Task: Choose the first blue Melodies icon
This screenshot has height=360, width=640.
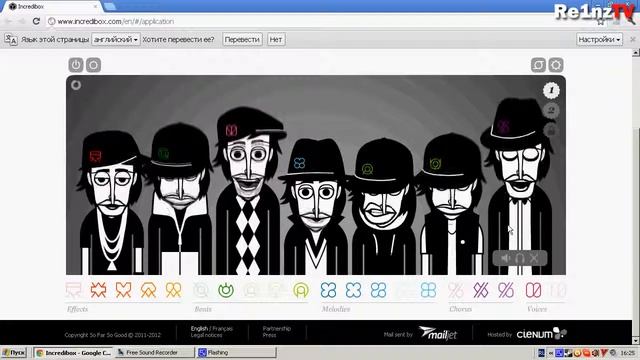Action: click(328, 290)
